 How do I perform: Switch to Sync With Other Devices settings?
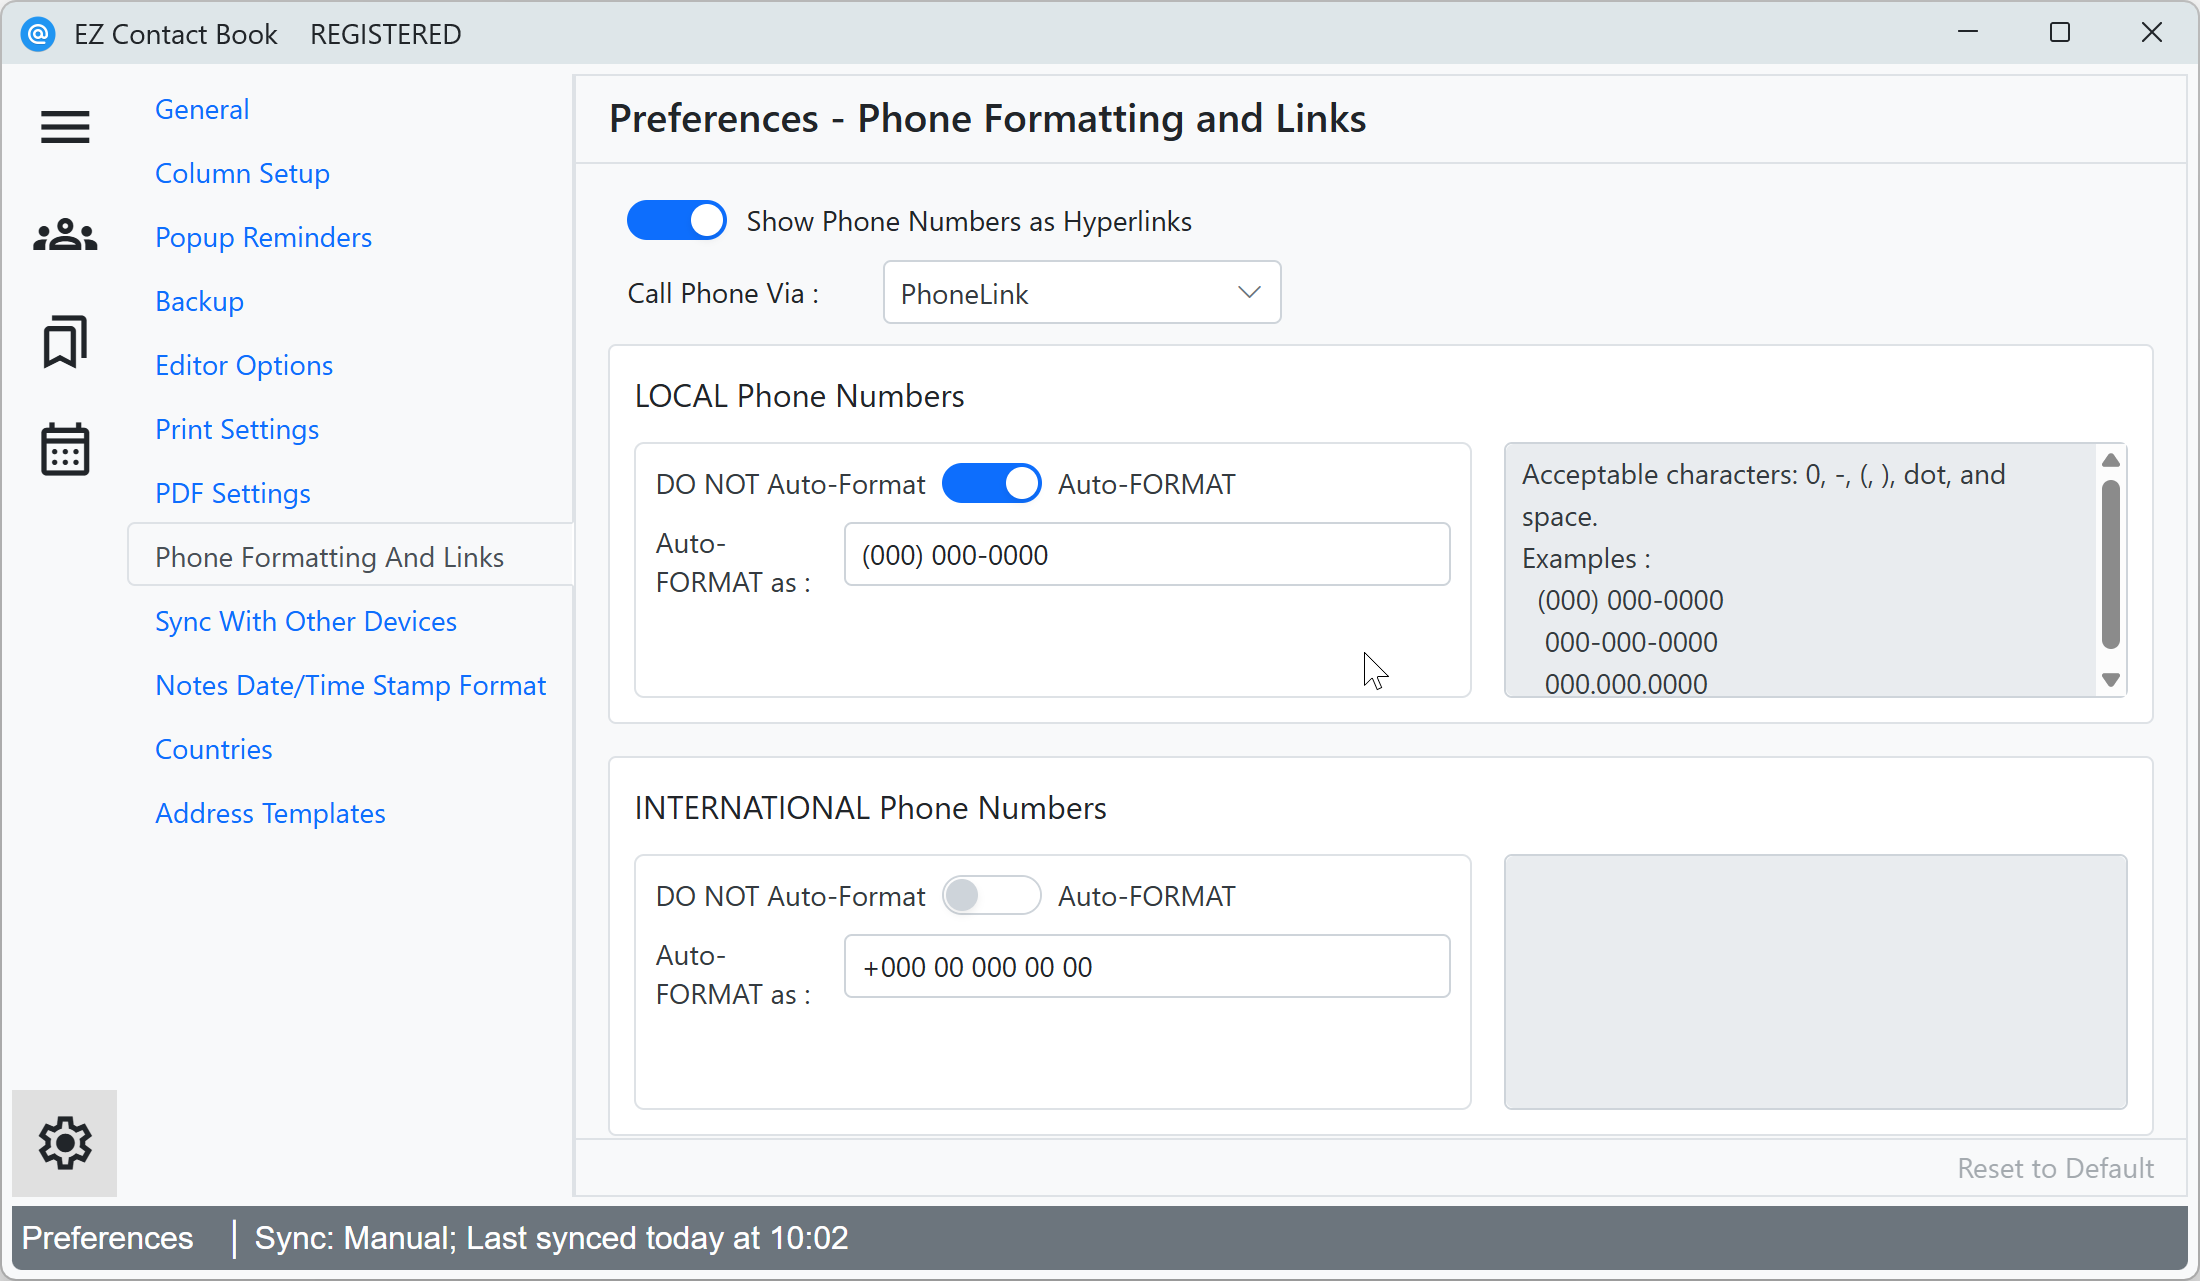pos(305,620)
